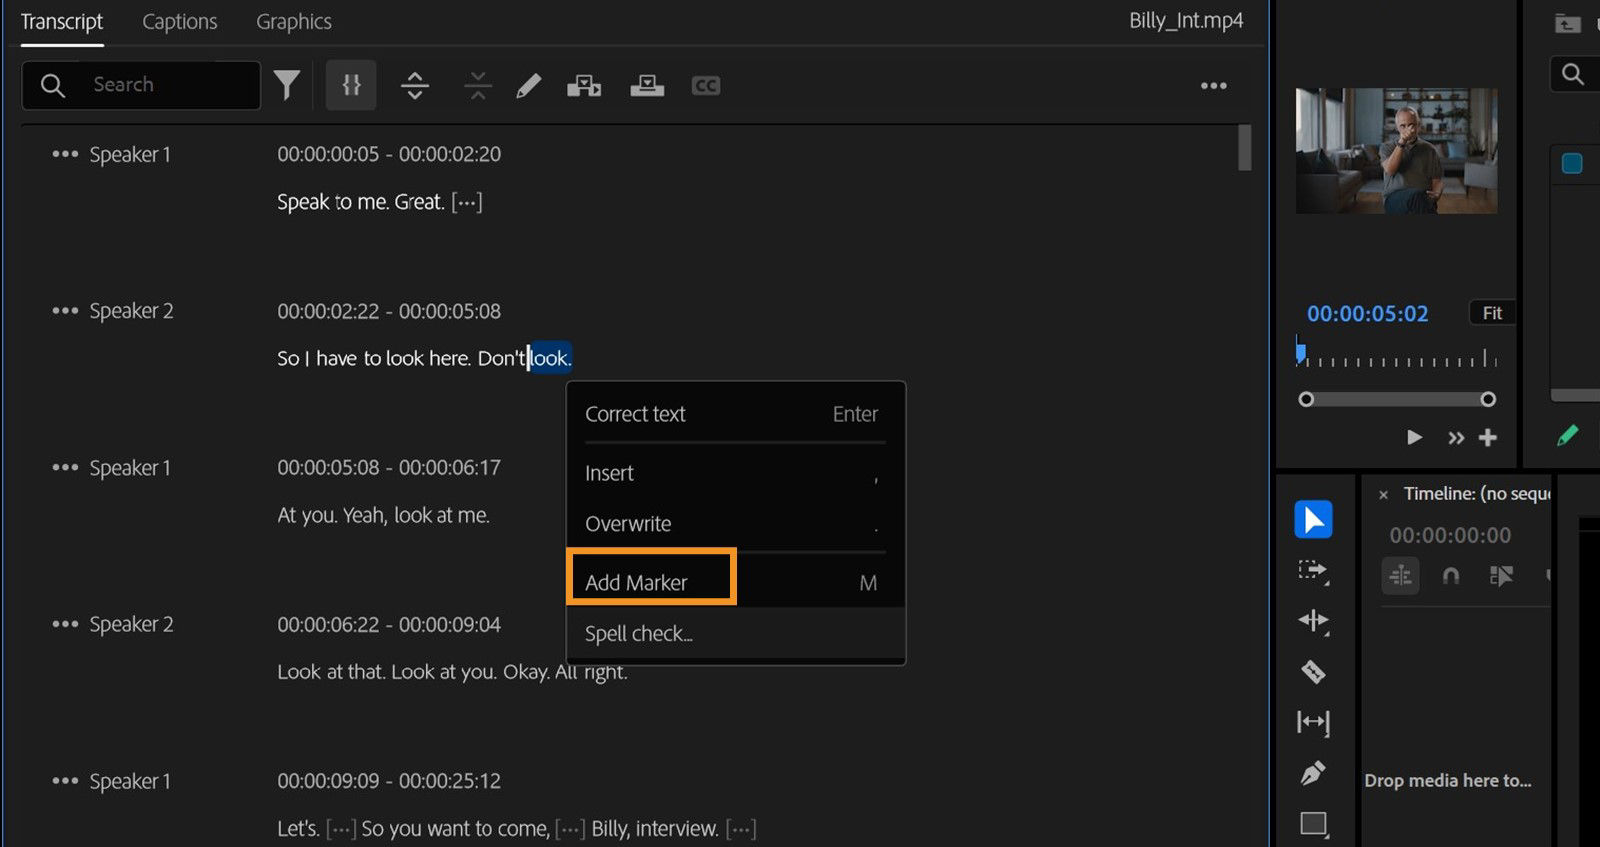
Task: Toggle the show pauses button in transcript toolbar
Action: pos(351,85)
